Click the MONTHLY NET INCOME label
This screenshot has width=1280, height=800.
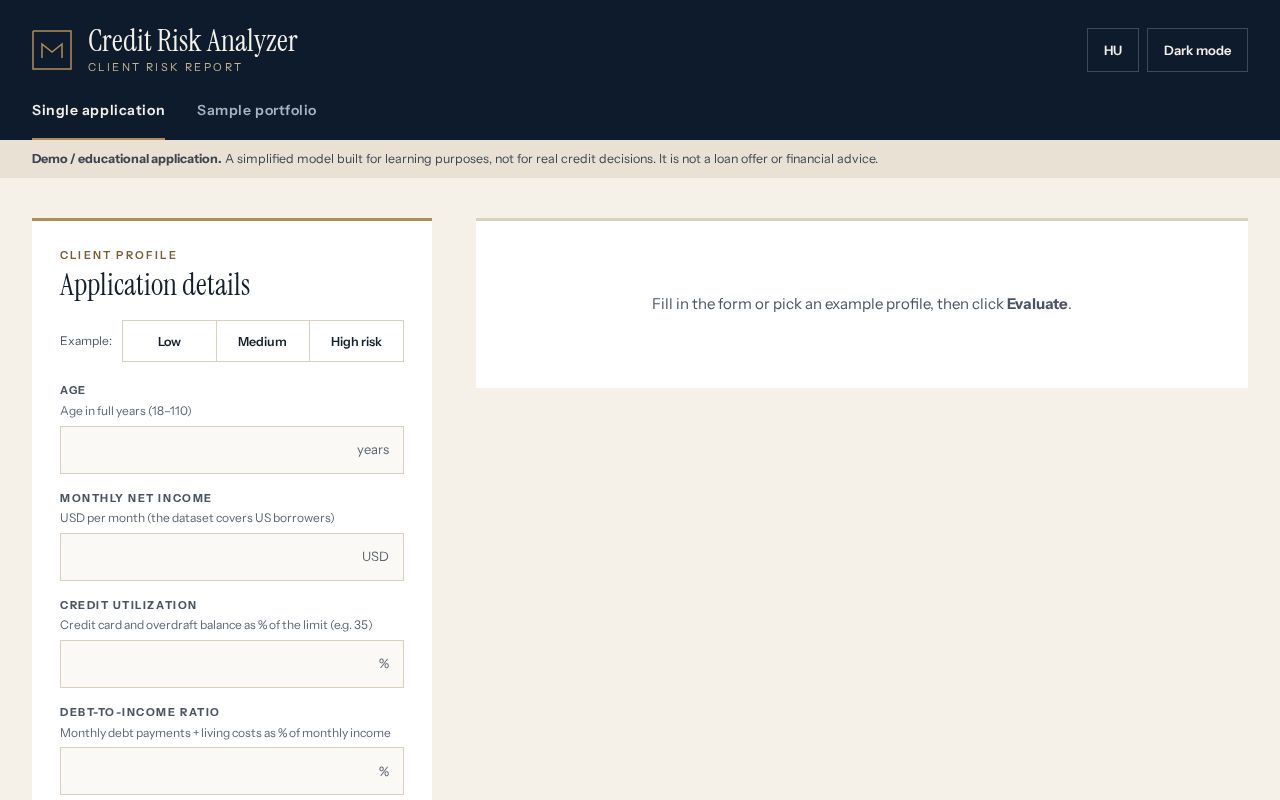pyautogui.click(x=136, y=498)
